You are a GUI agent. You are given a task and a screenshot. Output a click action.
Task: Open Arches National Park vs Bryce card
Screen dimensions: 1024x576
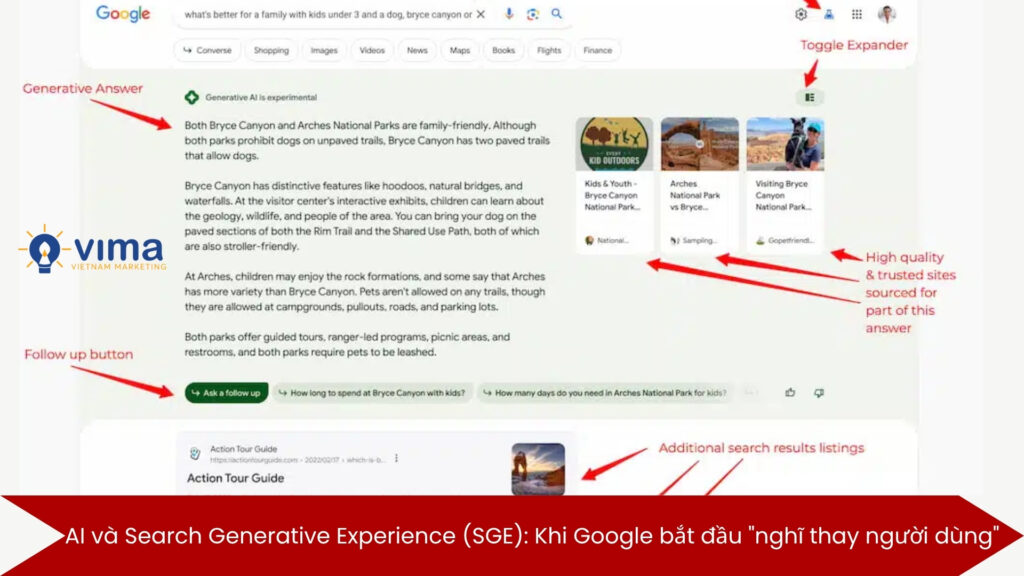[699, 184]
